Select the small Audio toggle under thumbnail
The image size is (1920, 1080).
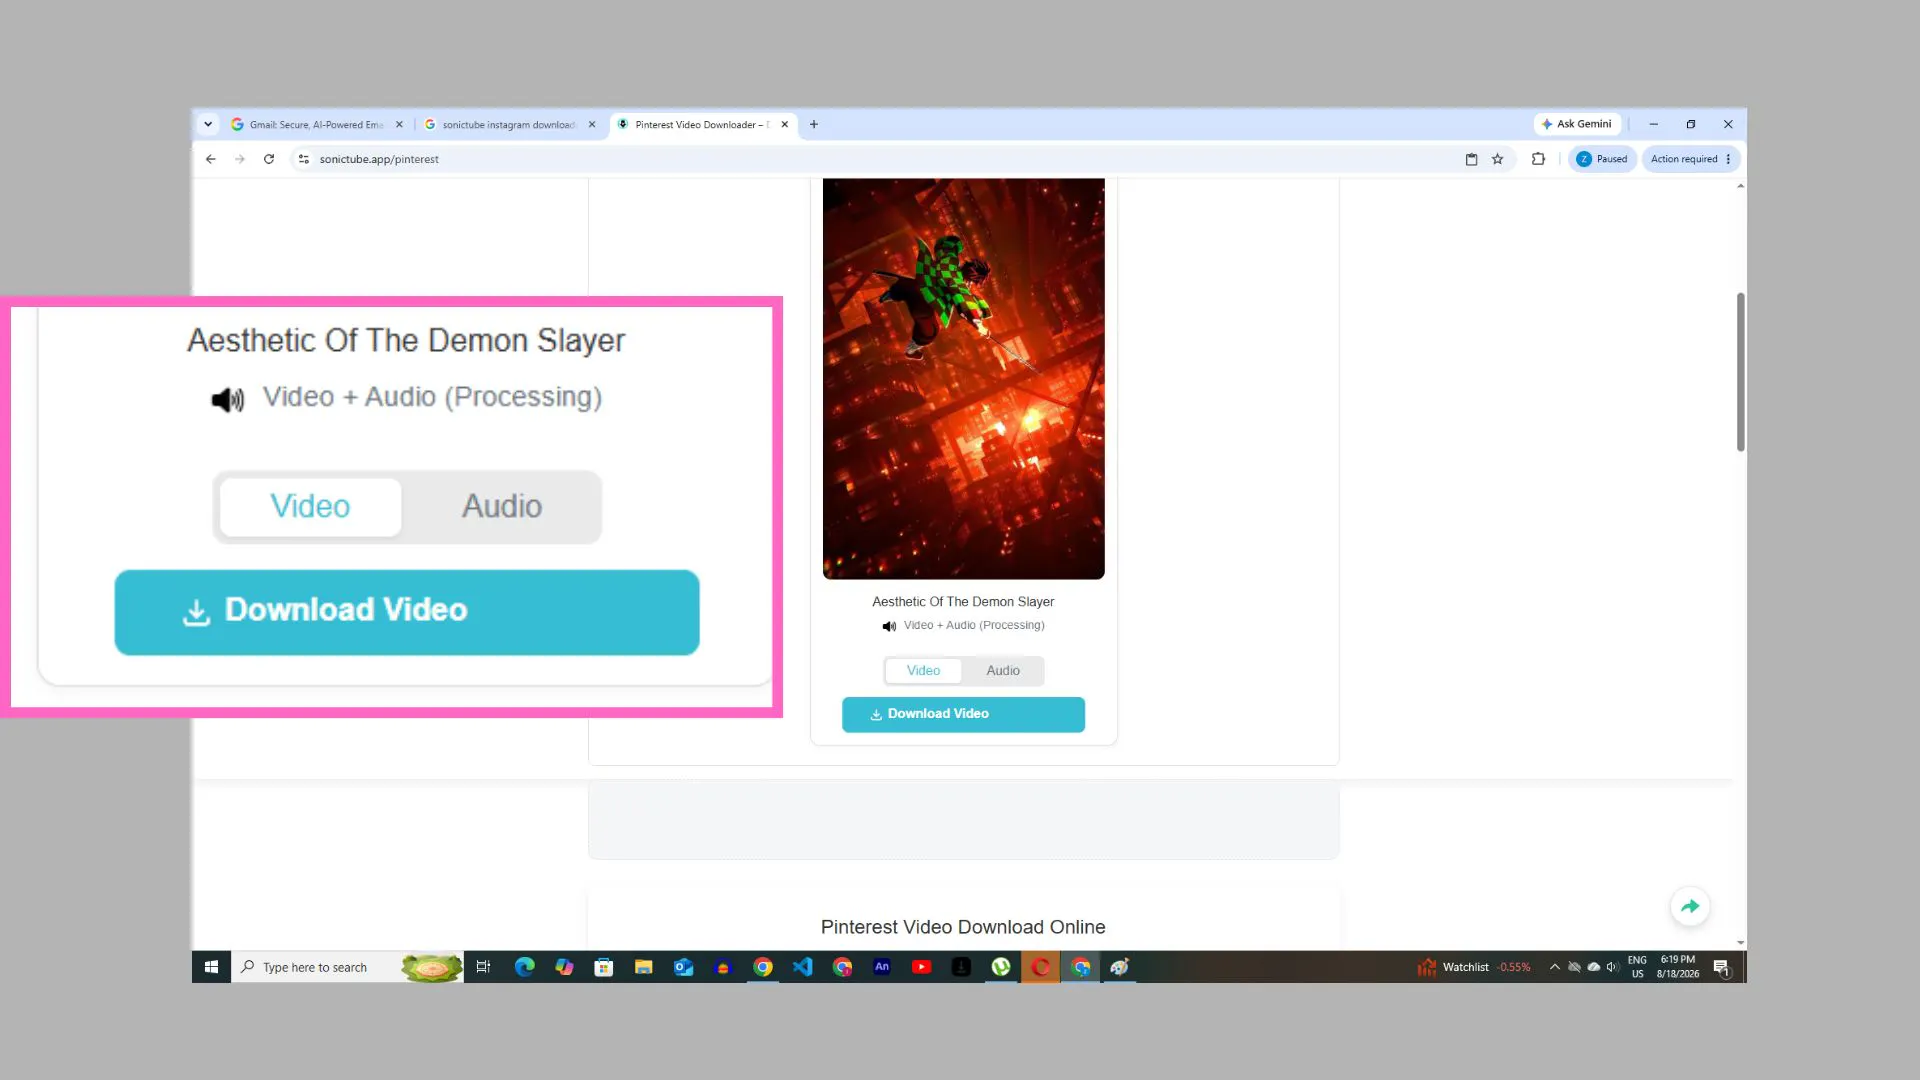(x=1003, y=671)
